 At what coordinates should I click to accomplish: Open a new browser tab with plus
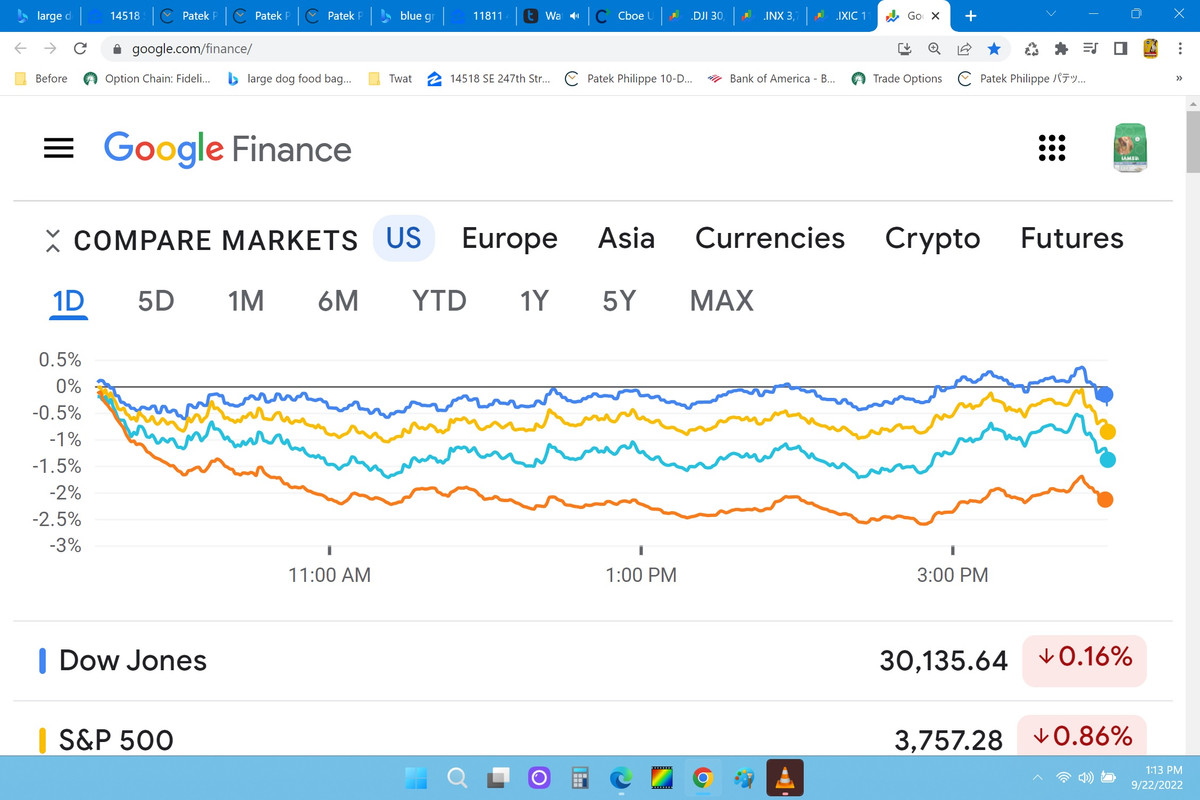970,16
